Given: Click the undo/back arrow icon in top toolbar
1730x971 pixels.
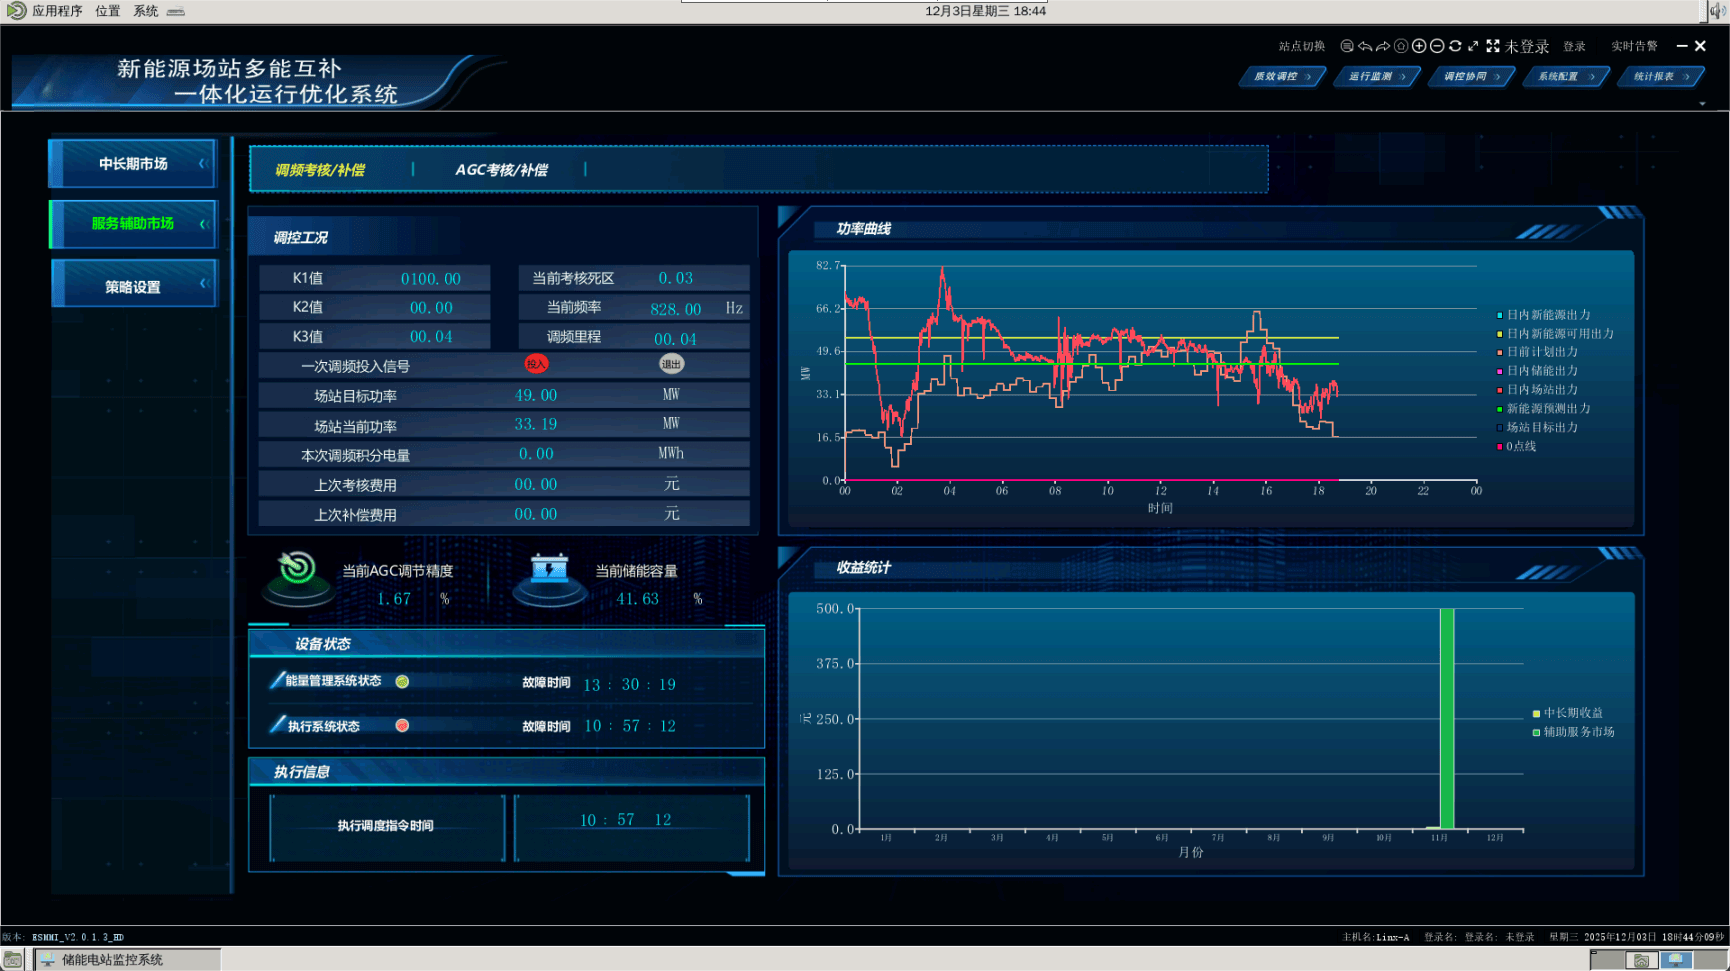Looking at the screenshot, I should (1364, 46).
